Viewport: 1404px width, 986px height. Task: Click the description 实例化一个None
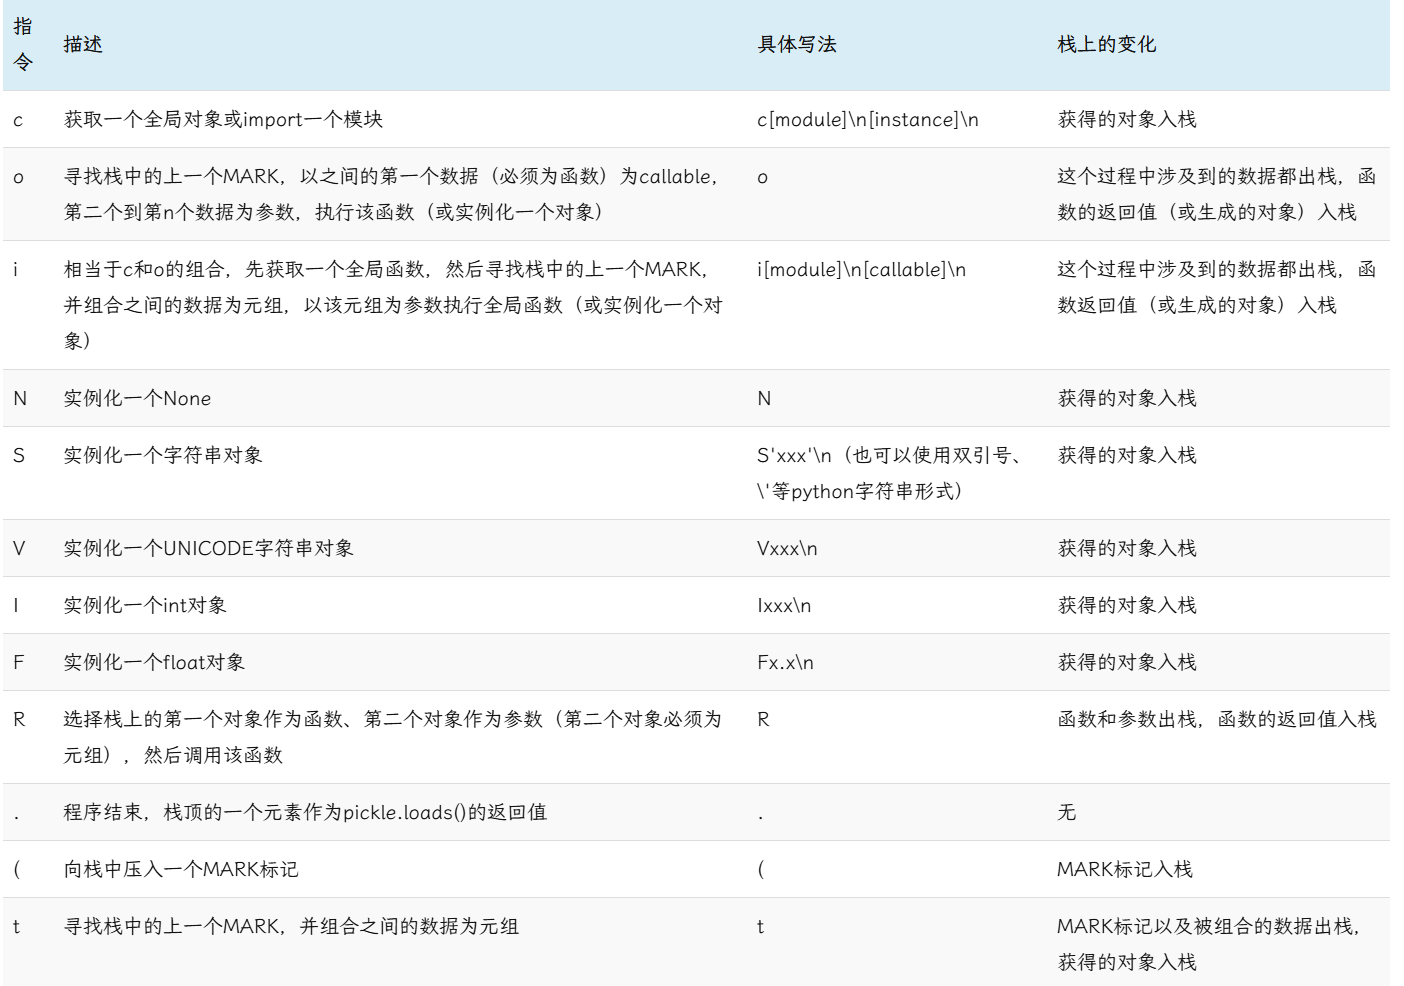137,399
